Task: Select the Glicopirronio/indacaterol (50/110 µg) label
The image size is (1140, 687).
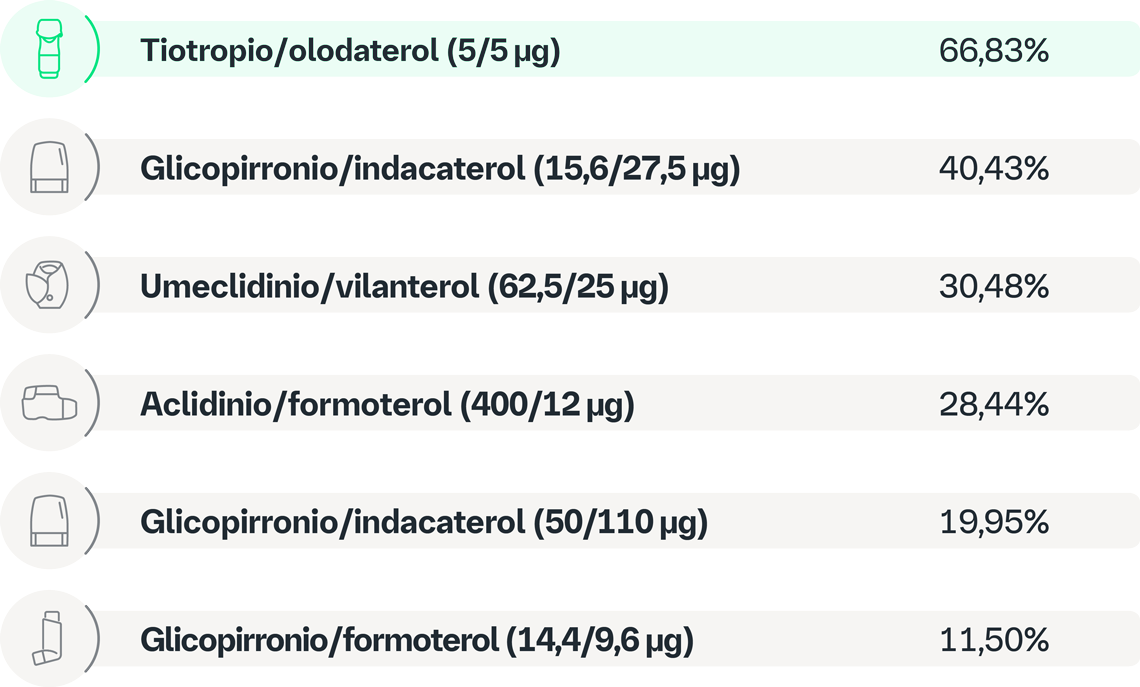Action: pyautogui.click(x=424, y=523)
